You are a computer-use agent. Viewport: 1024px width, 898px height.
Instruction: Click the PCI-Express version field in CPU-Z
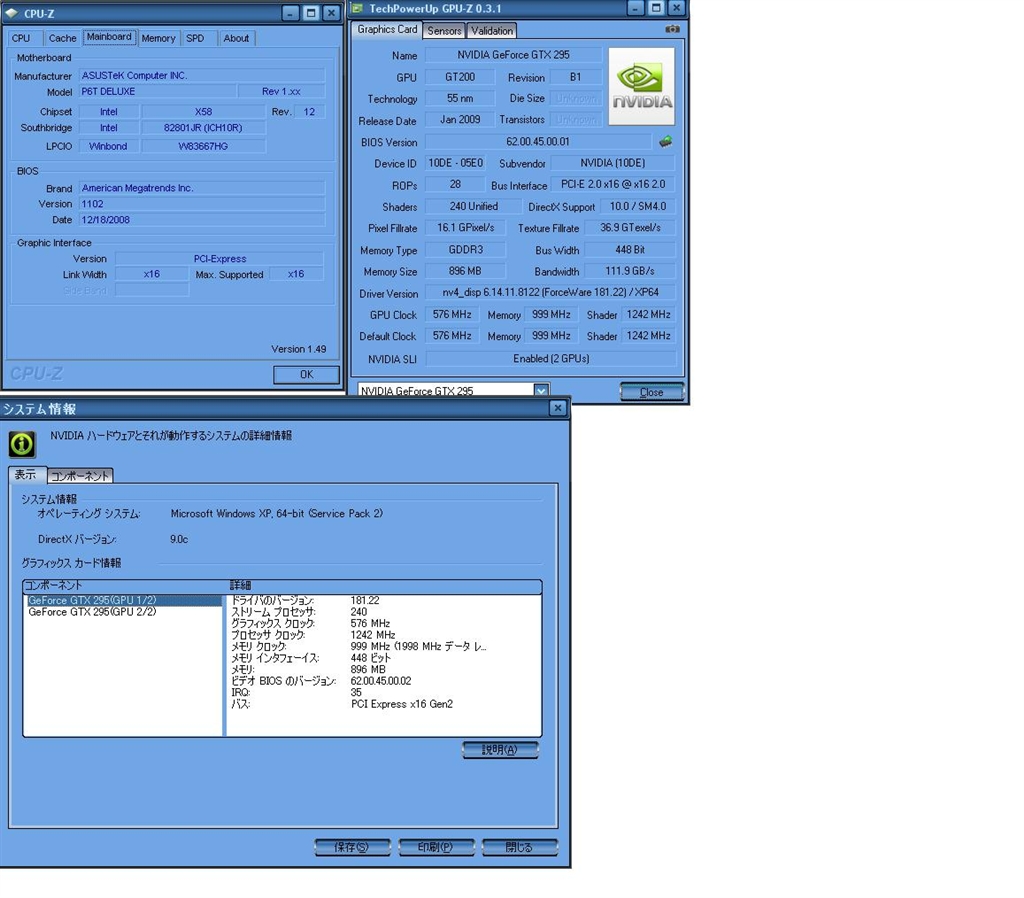(219, 259)
